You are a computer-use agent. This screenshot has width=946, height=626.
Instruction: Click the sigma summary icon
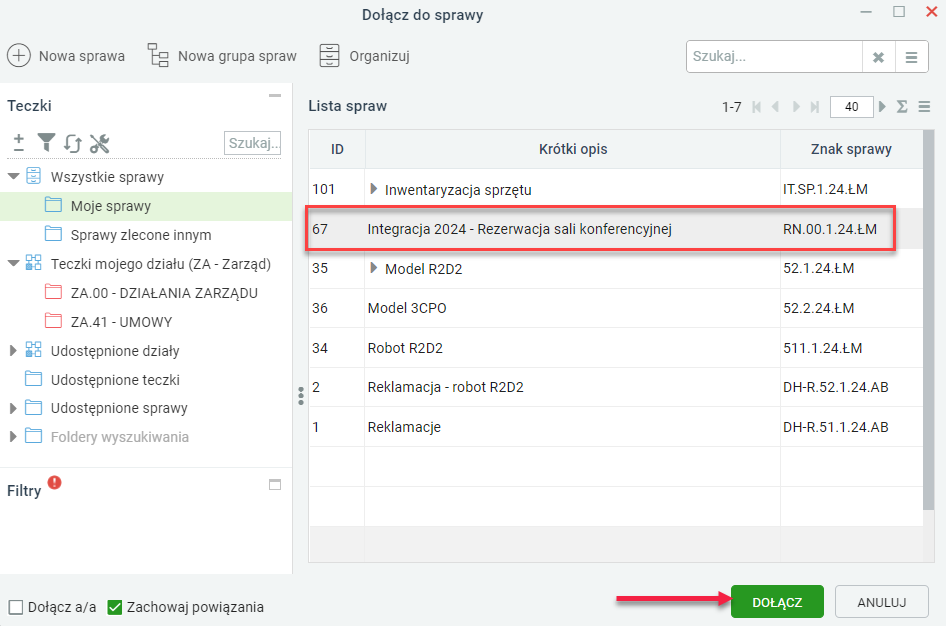[x=902, y=107]
